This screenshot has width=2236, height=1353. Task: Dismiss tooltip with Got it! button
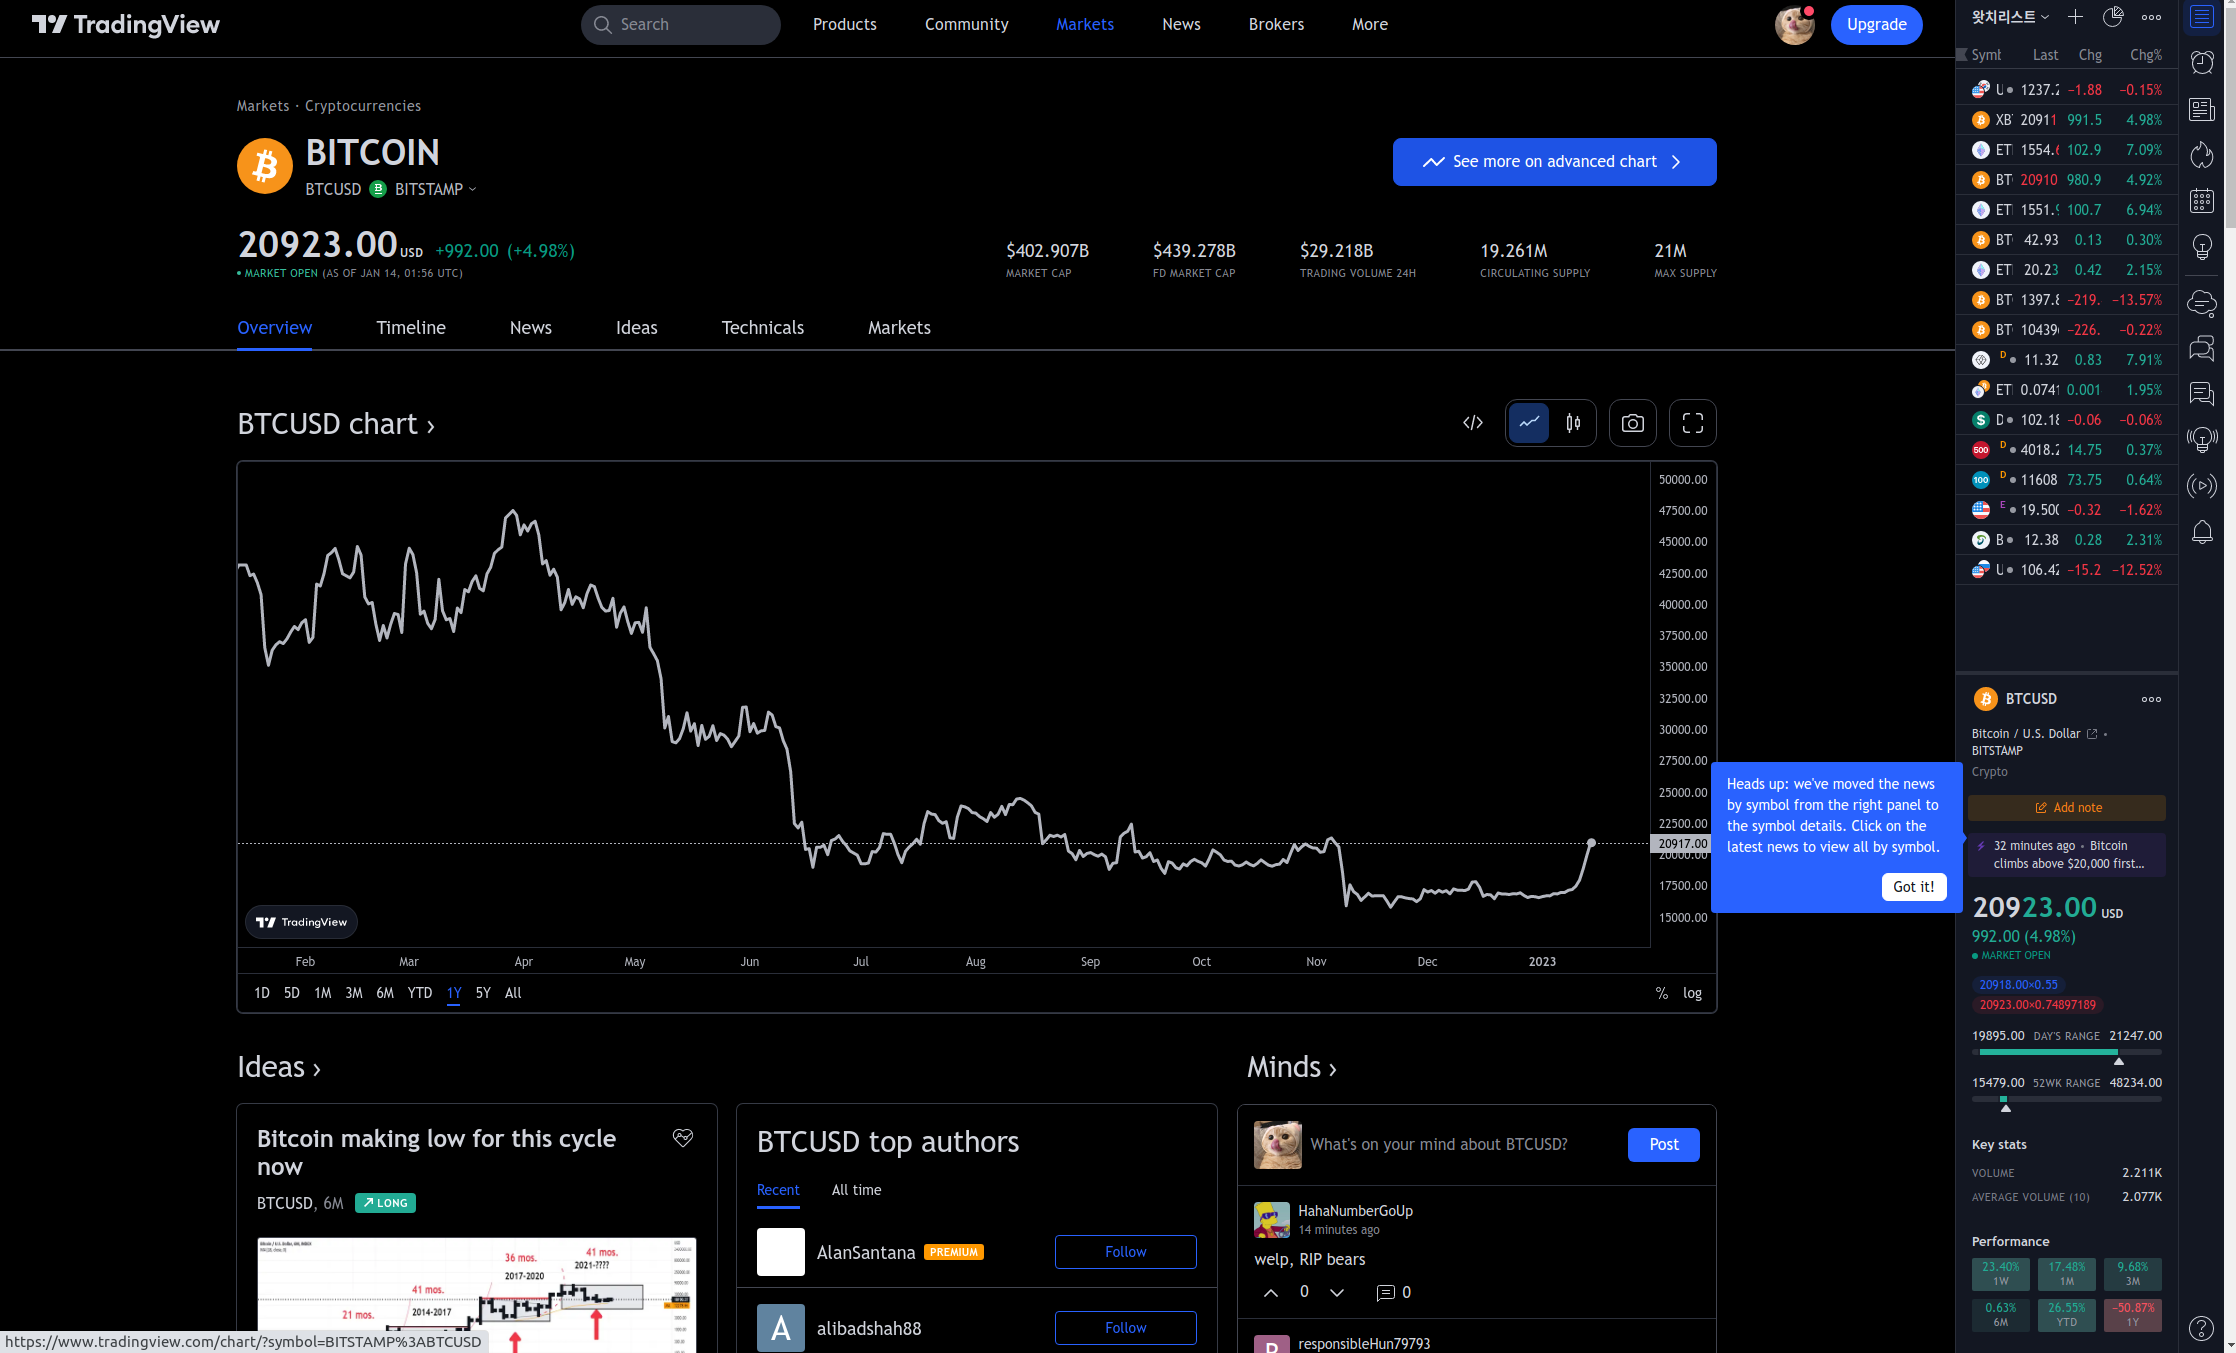(1913, 887)
